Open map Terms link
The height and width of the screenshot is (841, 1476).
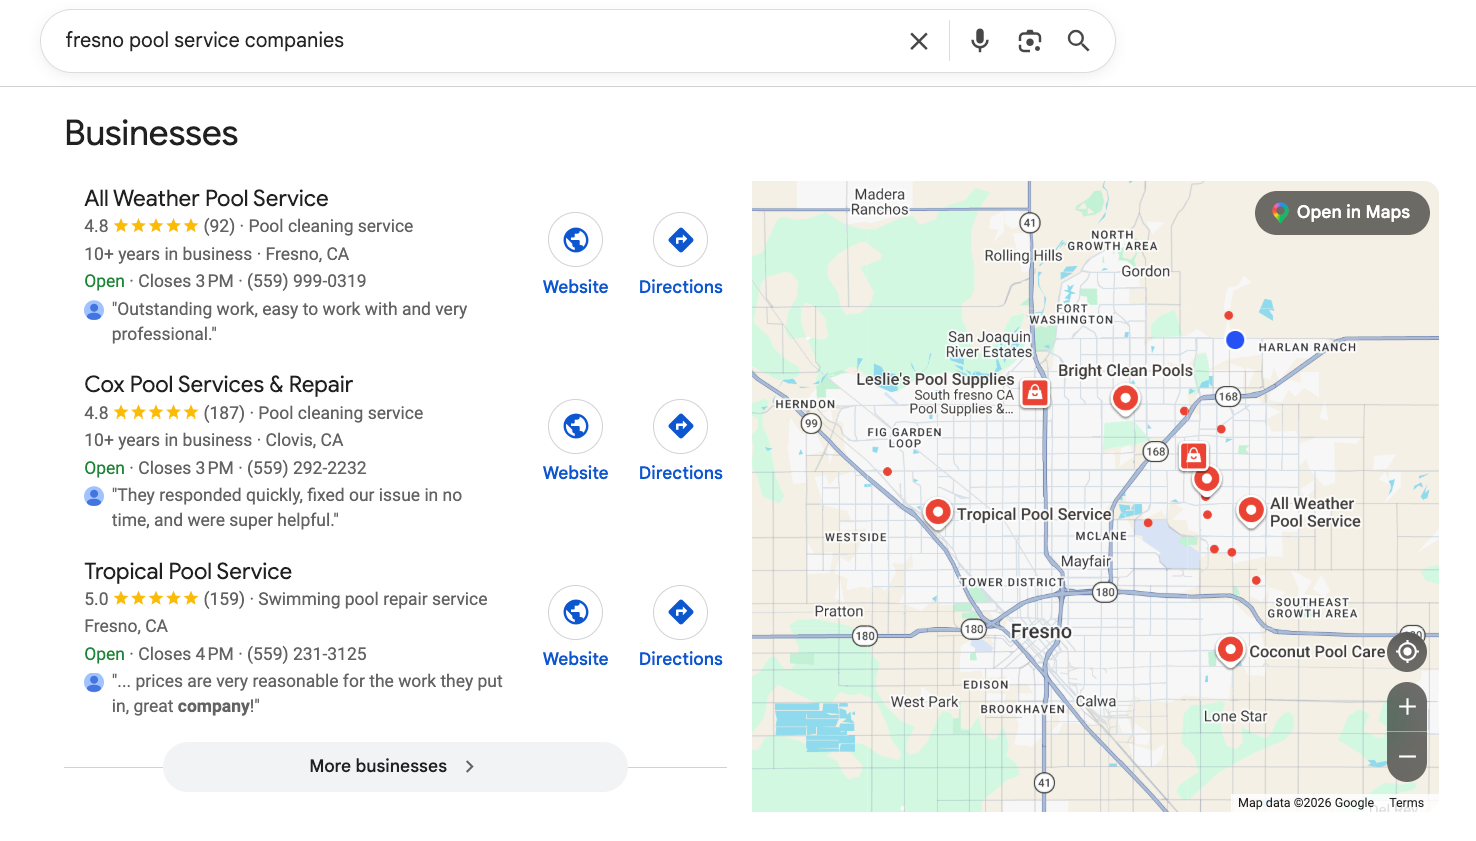coord(1406,803)
